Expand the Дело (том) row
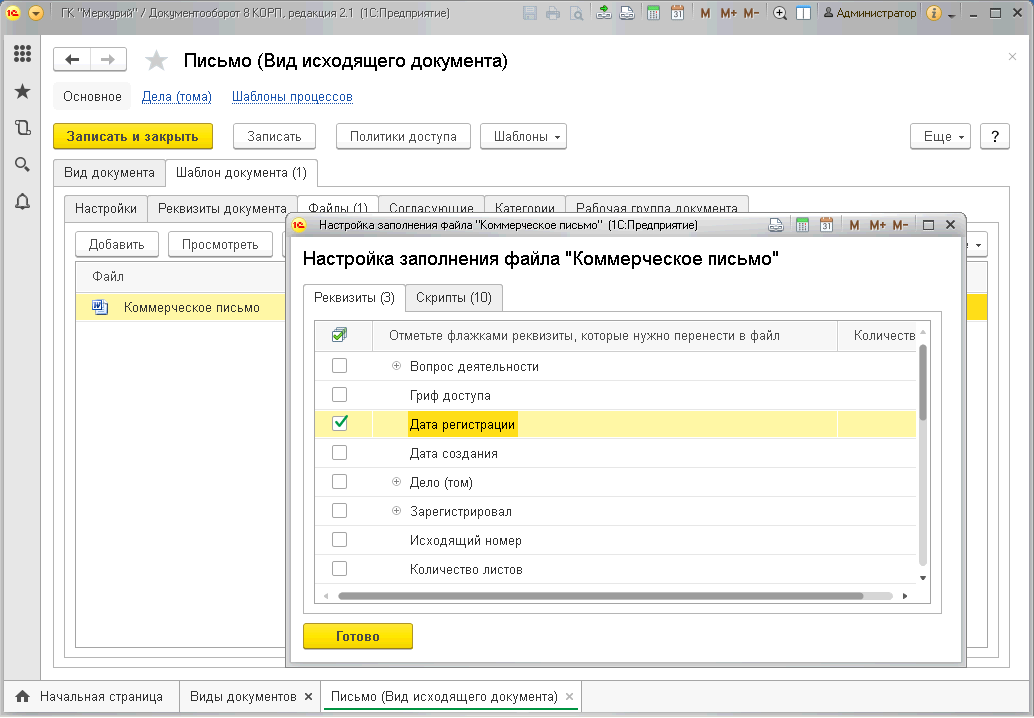 pos(396,482)
